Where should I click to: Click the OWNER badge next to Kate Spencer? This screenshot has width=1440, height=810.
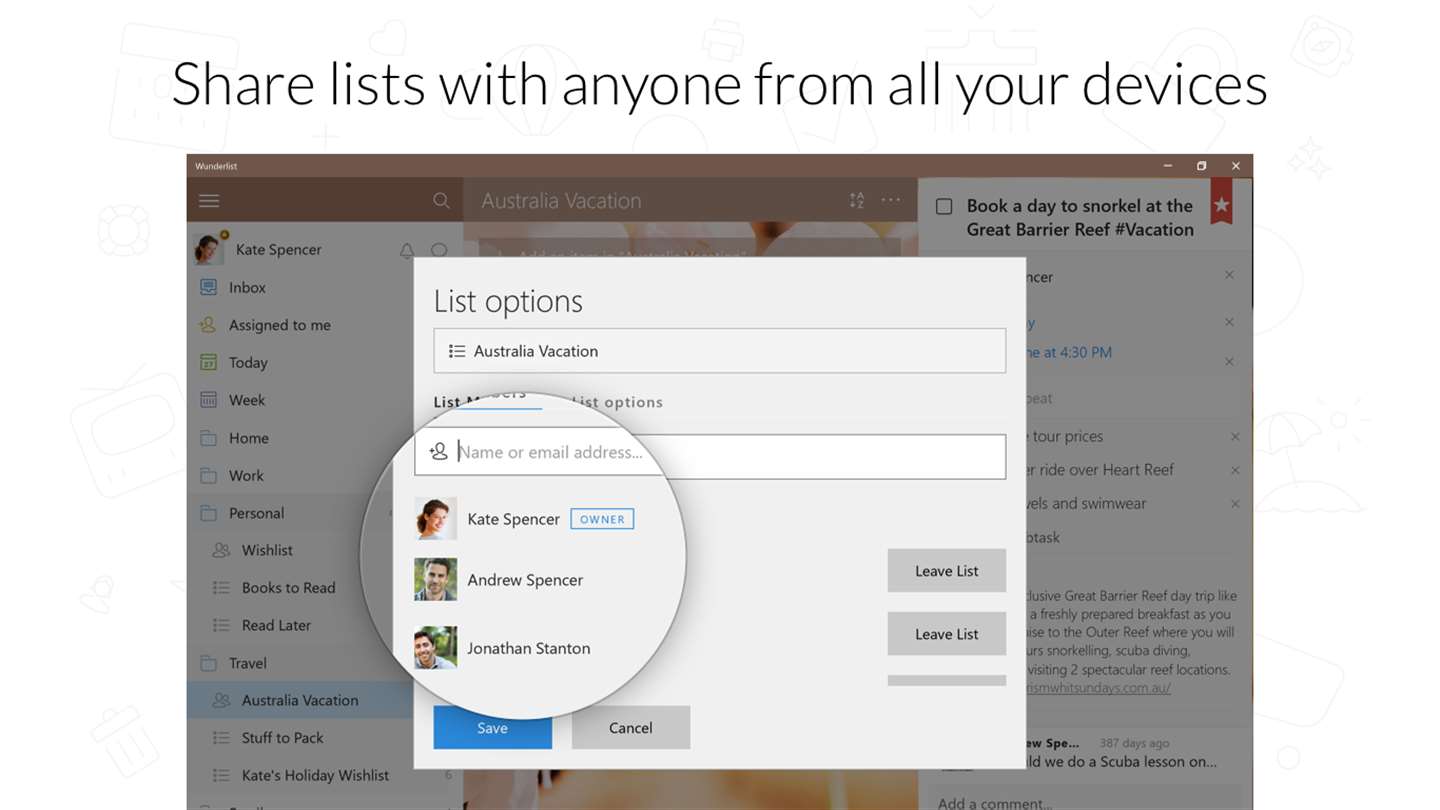click(602, 519)
